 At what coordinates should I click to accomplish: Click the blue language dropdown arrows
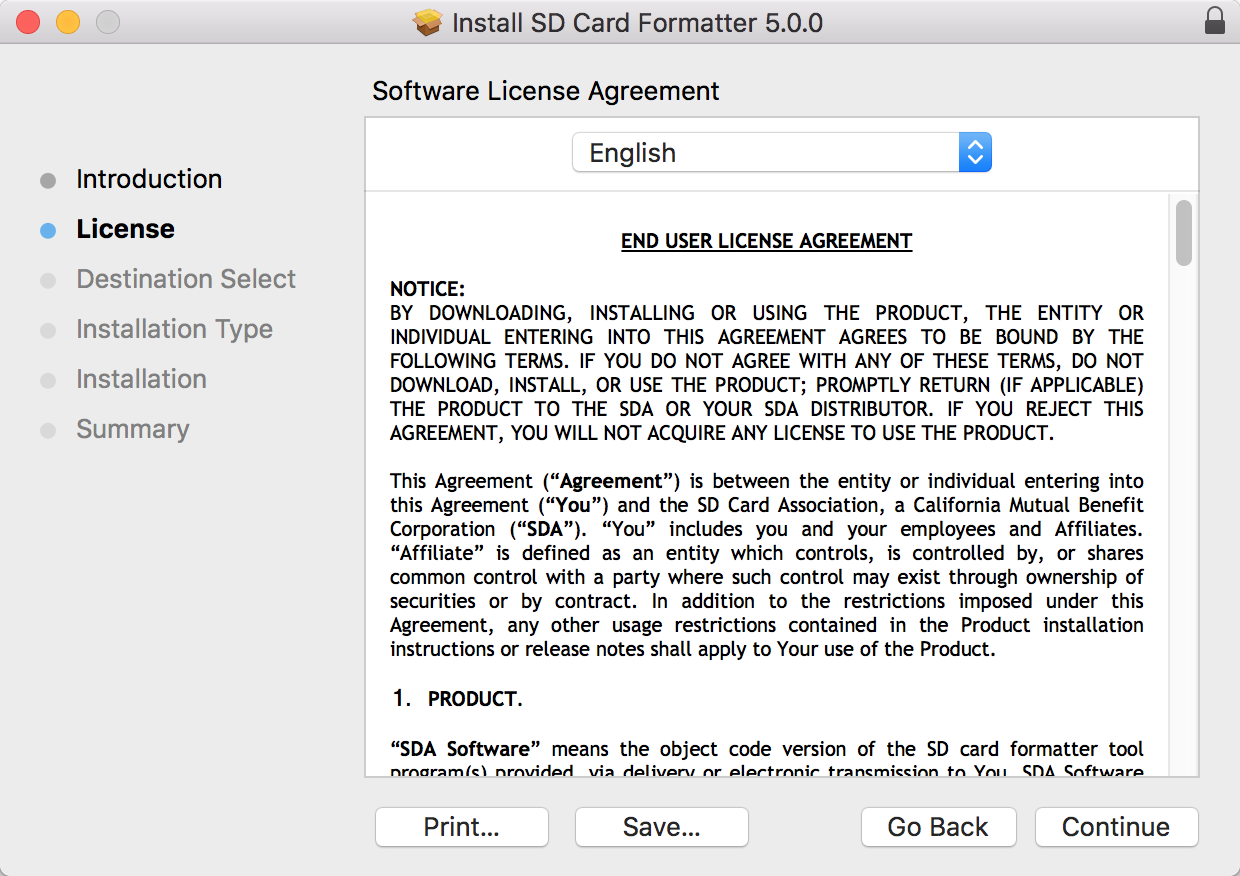click(x=975, y=153)
